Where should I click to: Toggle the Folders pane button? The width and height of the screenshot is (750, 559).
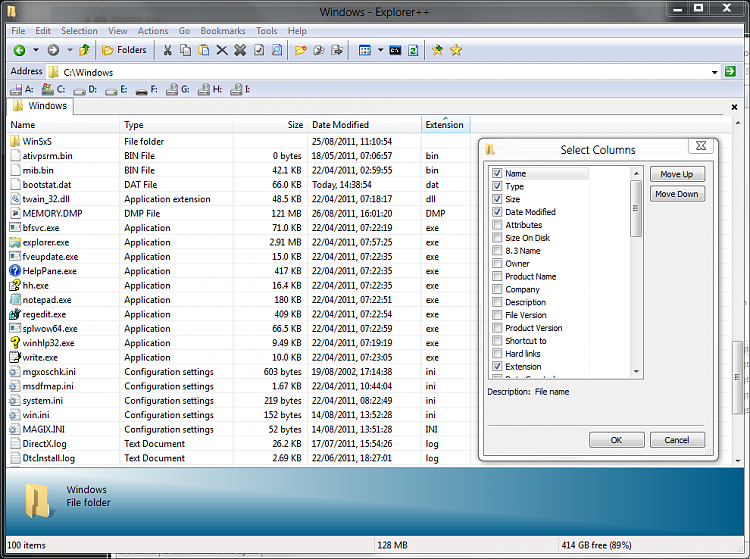tap(124, 50)
